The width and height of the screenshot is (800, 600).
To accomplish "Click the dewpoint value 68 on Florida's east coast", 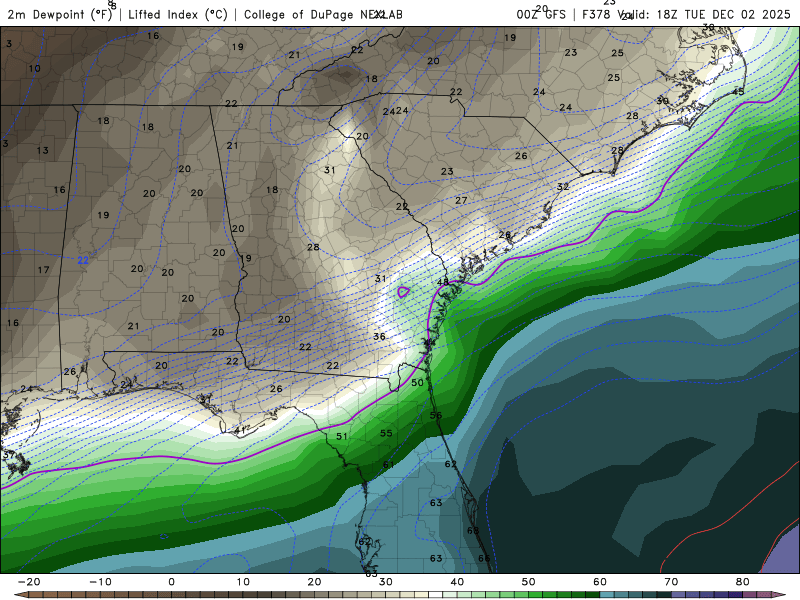I will tap(473, 531).
